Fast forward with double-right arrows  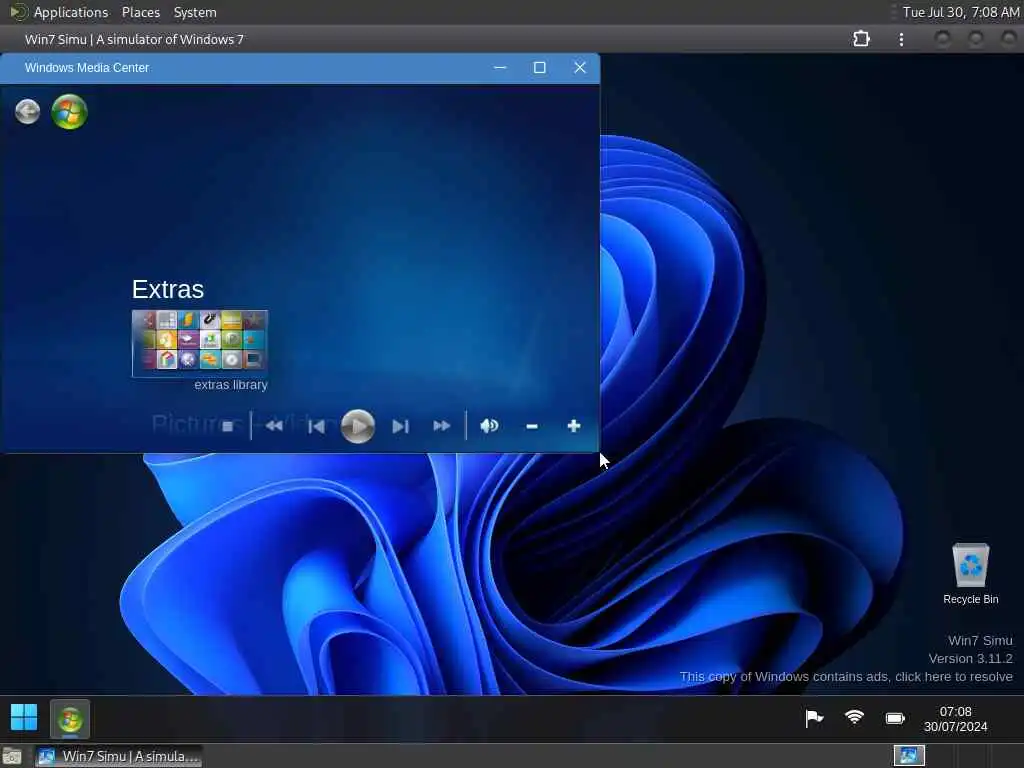[442, 426]
